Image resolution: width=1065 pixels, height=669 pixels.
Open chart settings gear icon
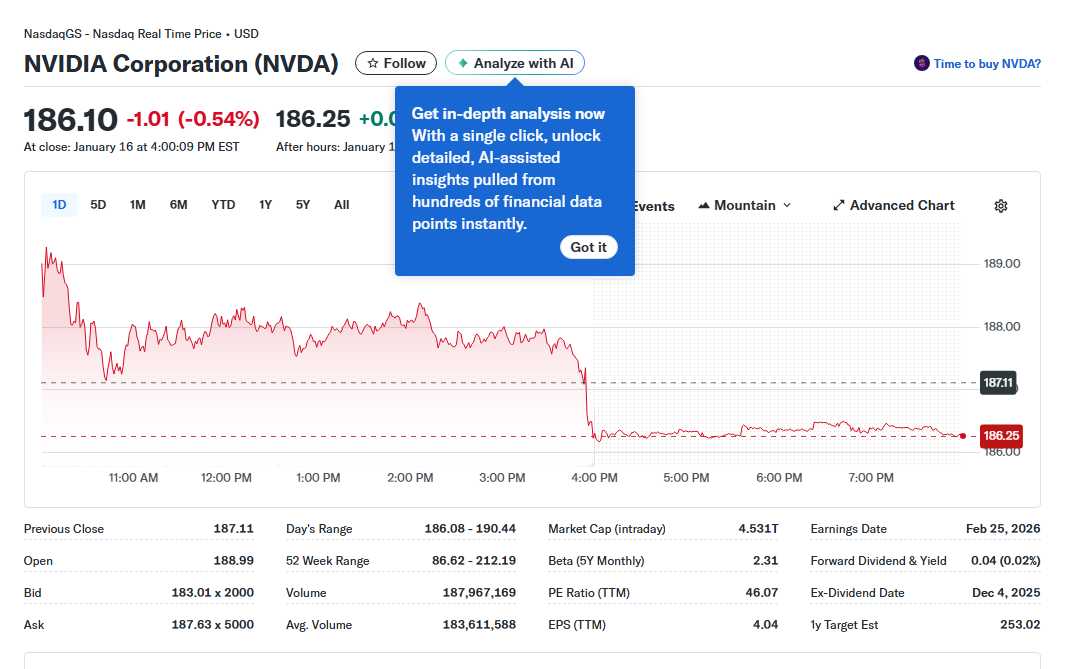coord(1001,206)
